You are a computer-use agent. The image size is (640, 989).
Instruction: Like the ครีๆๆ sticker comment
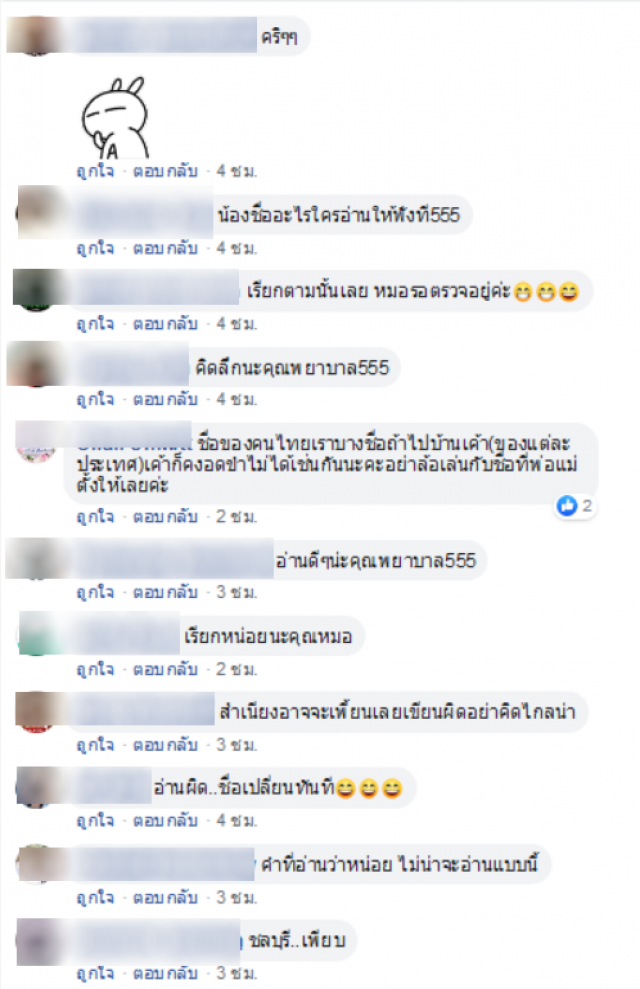pos(95,171)
